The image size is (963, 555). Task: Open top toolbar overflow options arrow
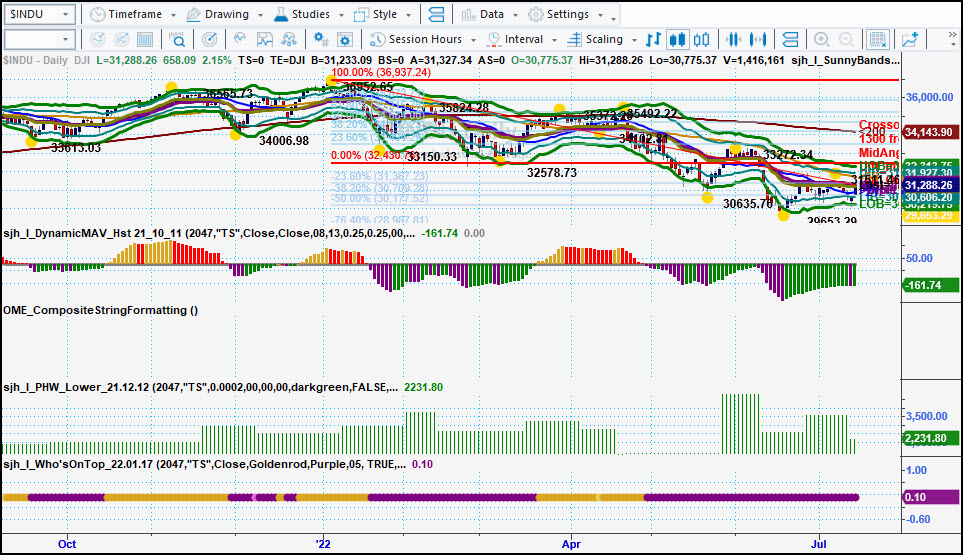tap(614, 18)
